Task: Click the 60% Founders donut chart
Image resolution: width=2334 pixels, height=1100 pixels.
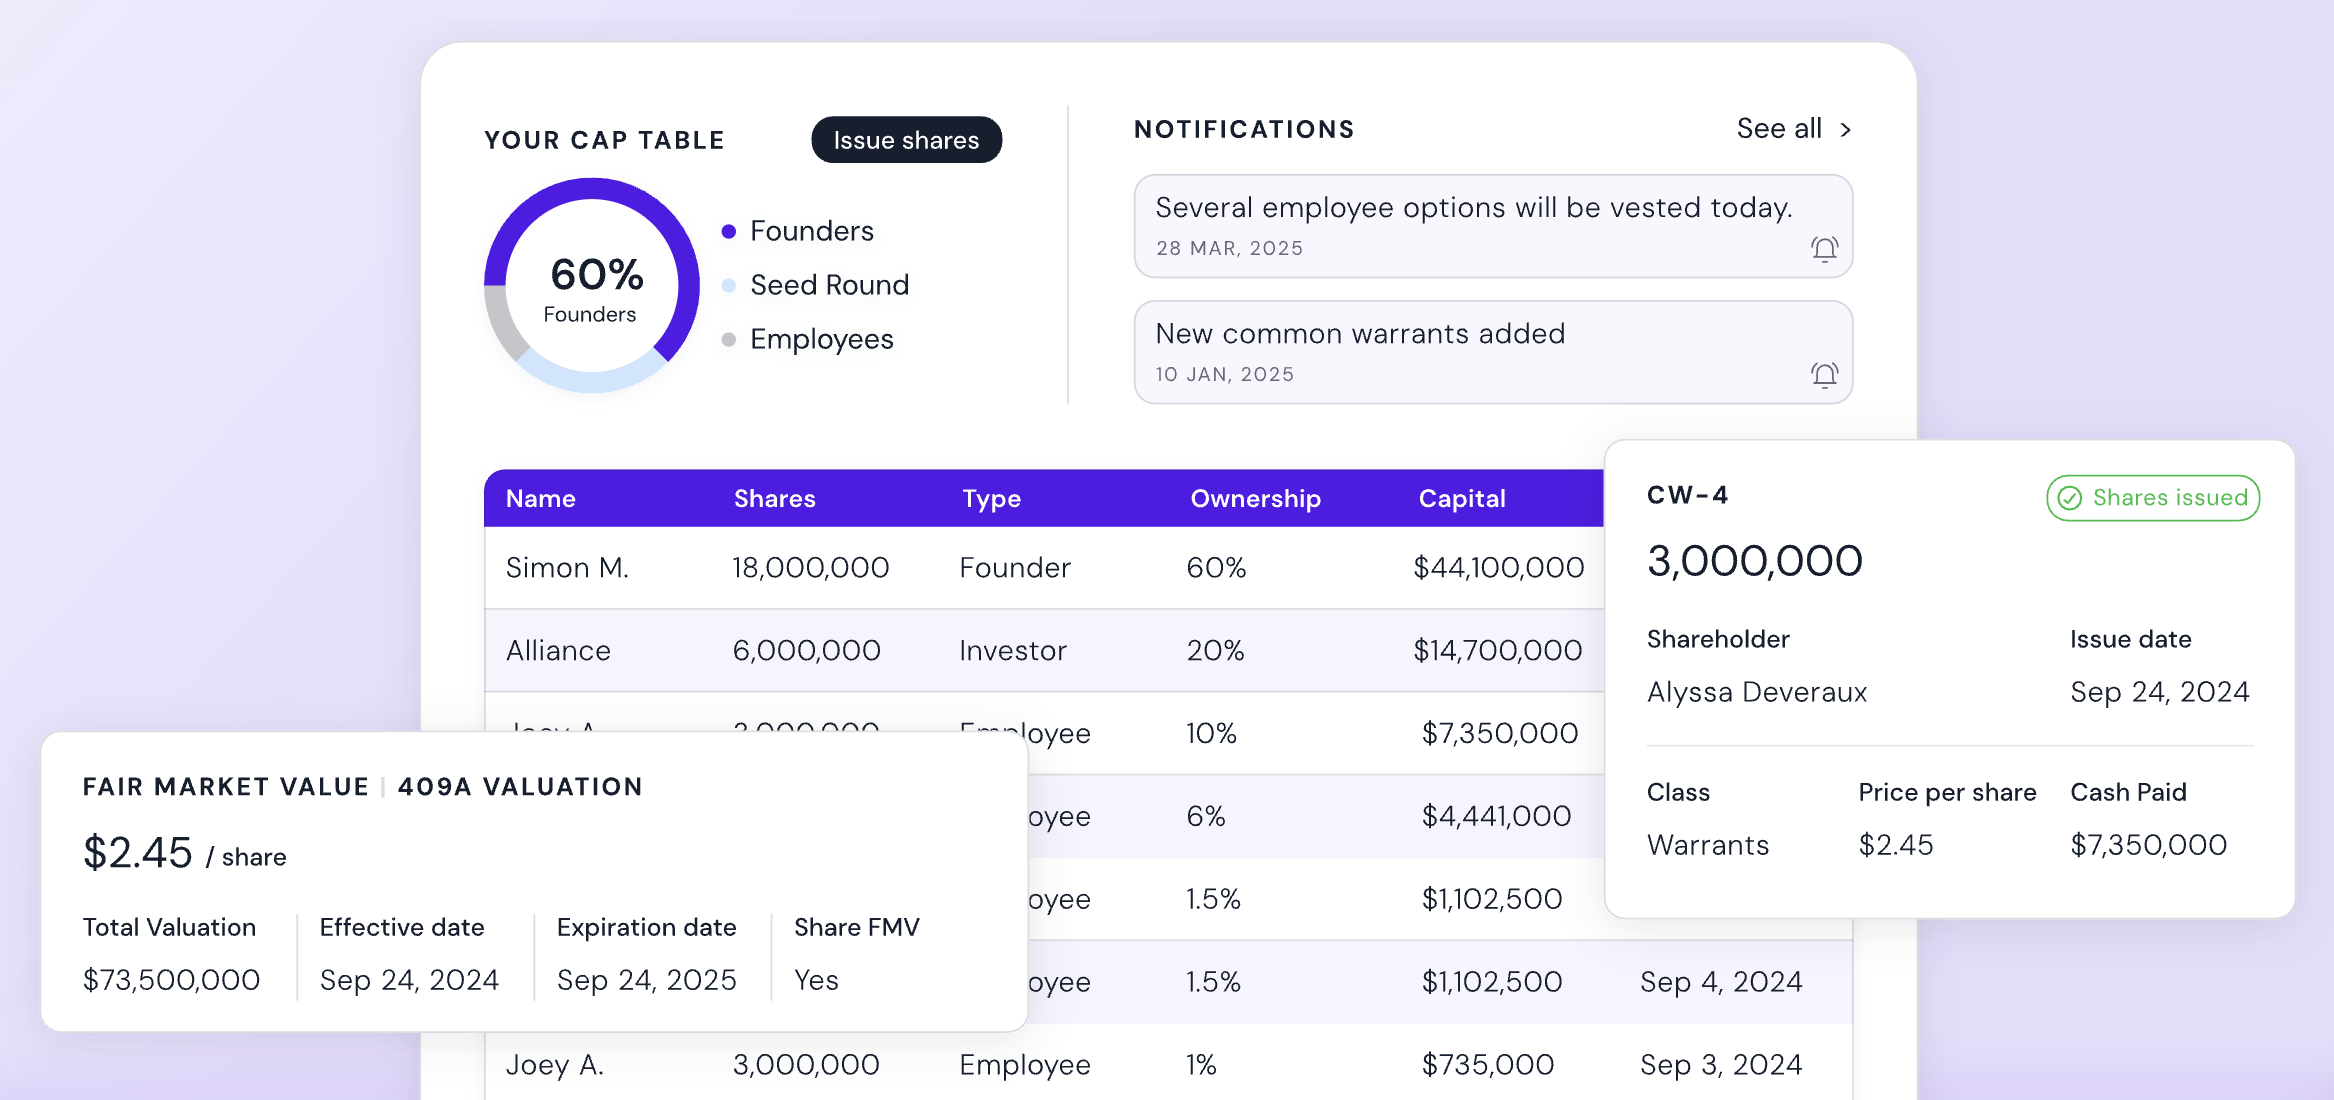Action: tap(592, 285)
